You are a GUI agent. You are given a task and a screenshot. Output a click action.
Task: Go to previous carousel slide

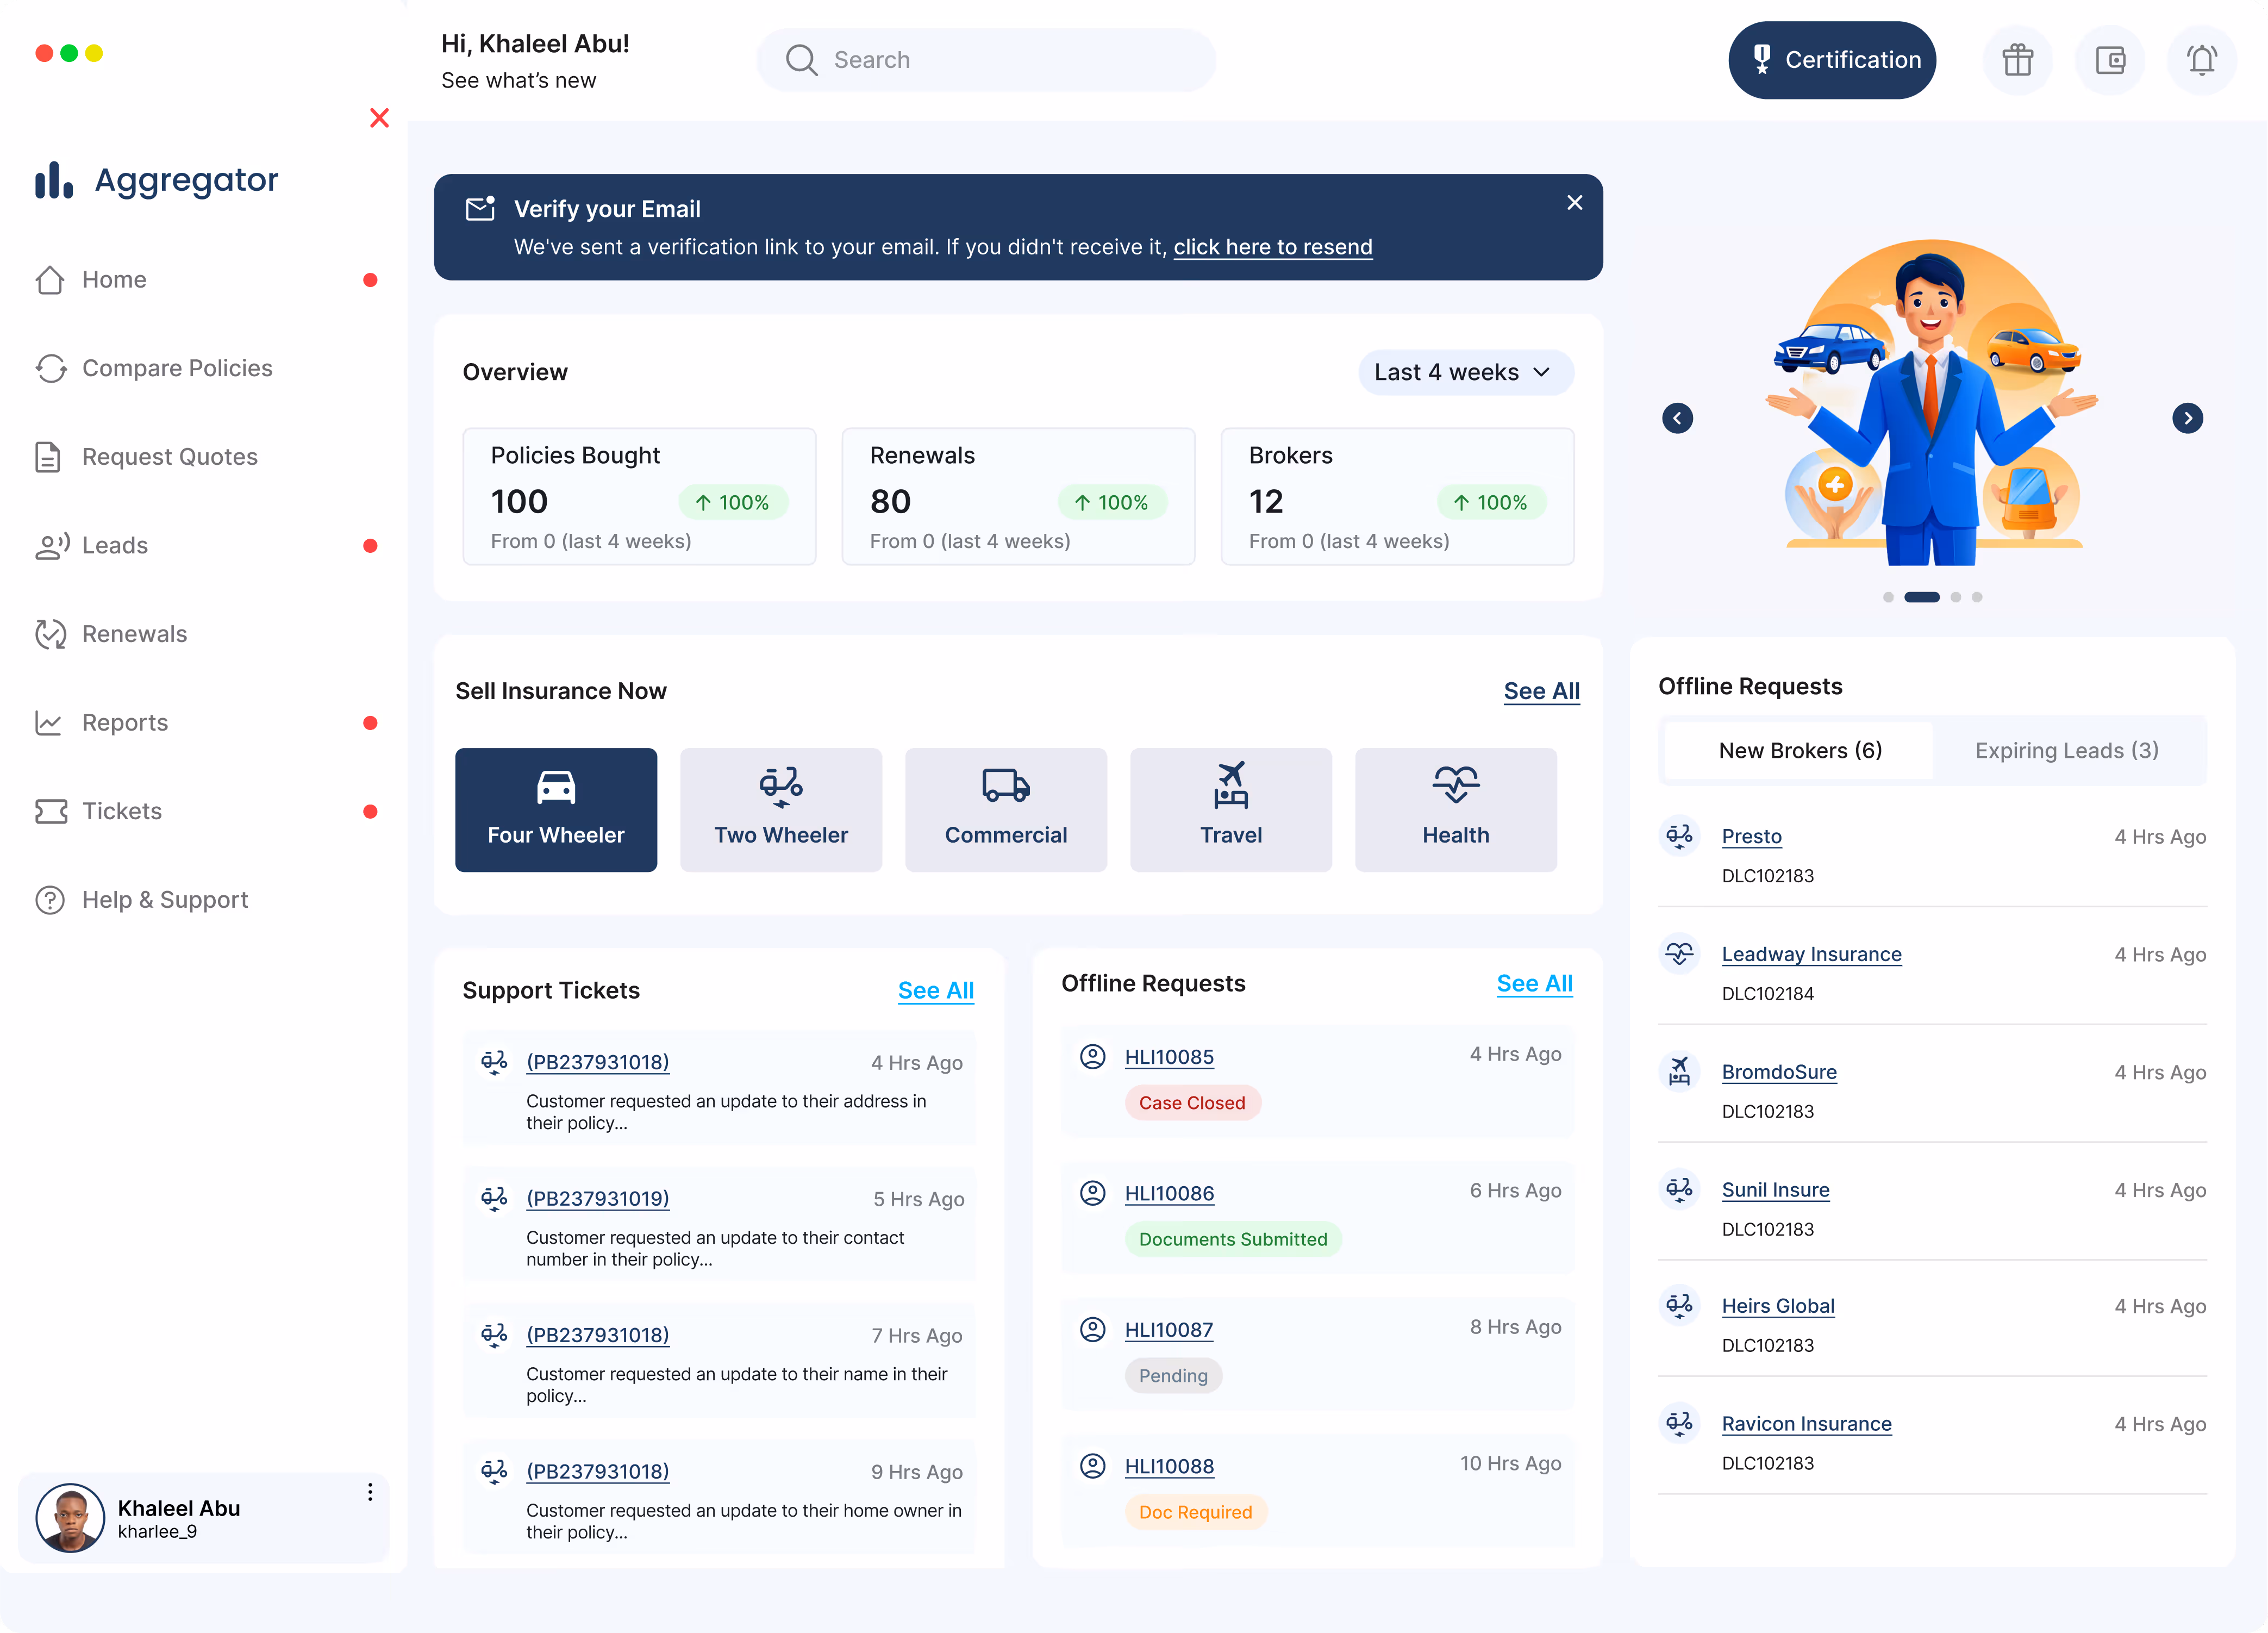1678,418
